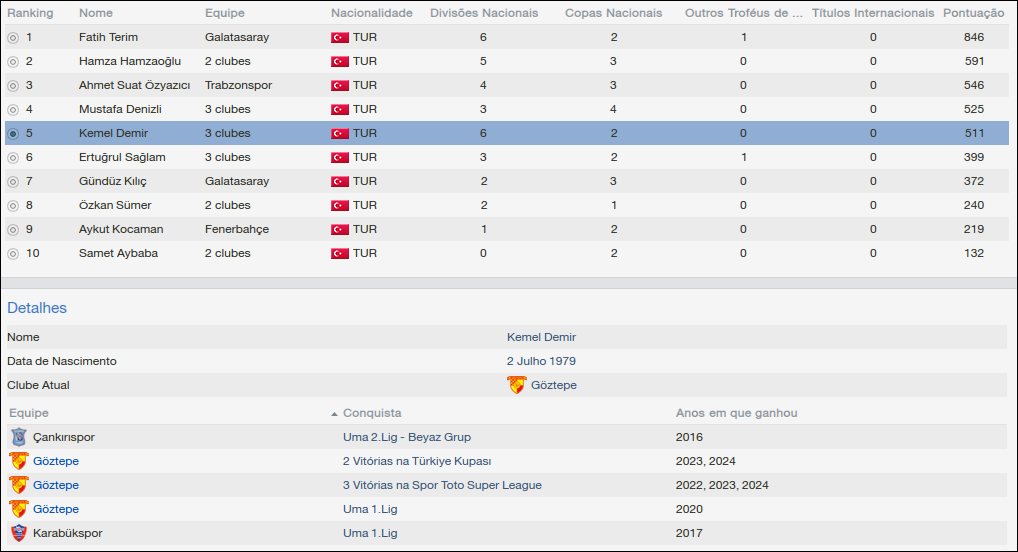Image resolution: width=1018 pixels, height=552 pixels.
Task: Select the Hamza Hamzaoğlu table row
Action: [x=130, y=61]
